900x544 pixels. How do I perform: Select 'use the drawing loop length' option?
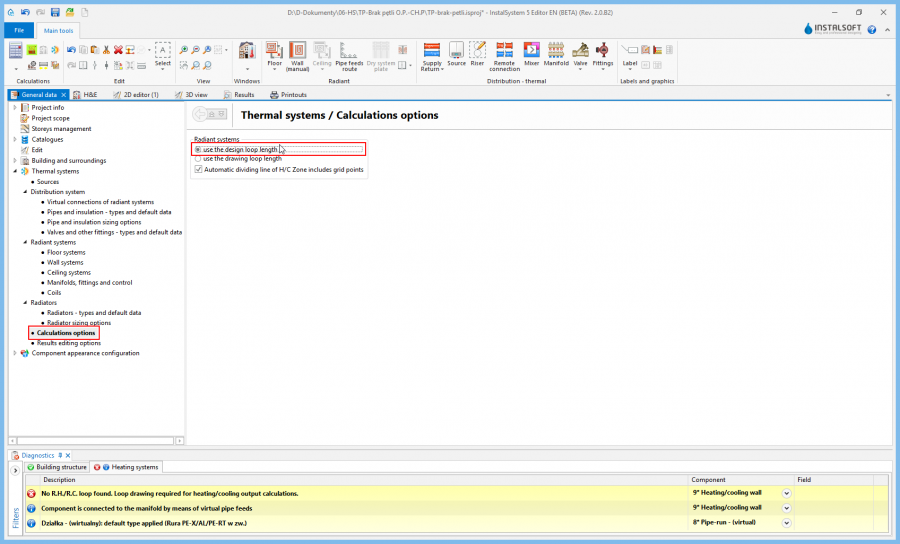[x=198, y=159]
